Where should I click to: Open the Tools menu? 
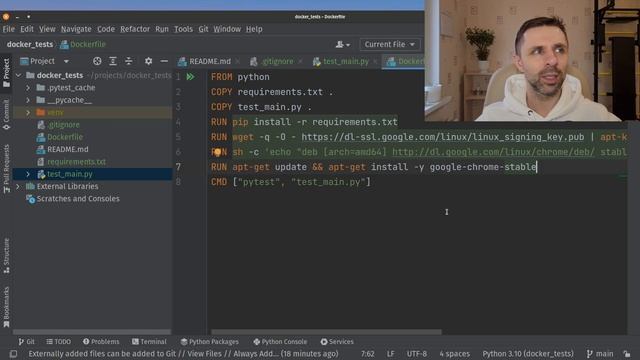183,29
